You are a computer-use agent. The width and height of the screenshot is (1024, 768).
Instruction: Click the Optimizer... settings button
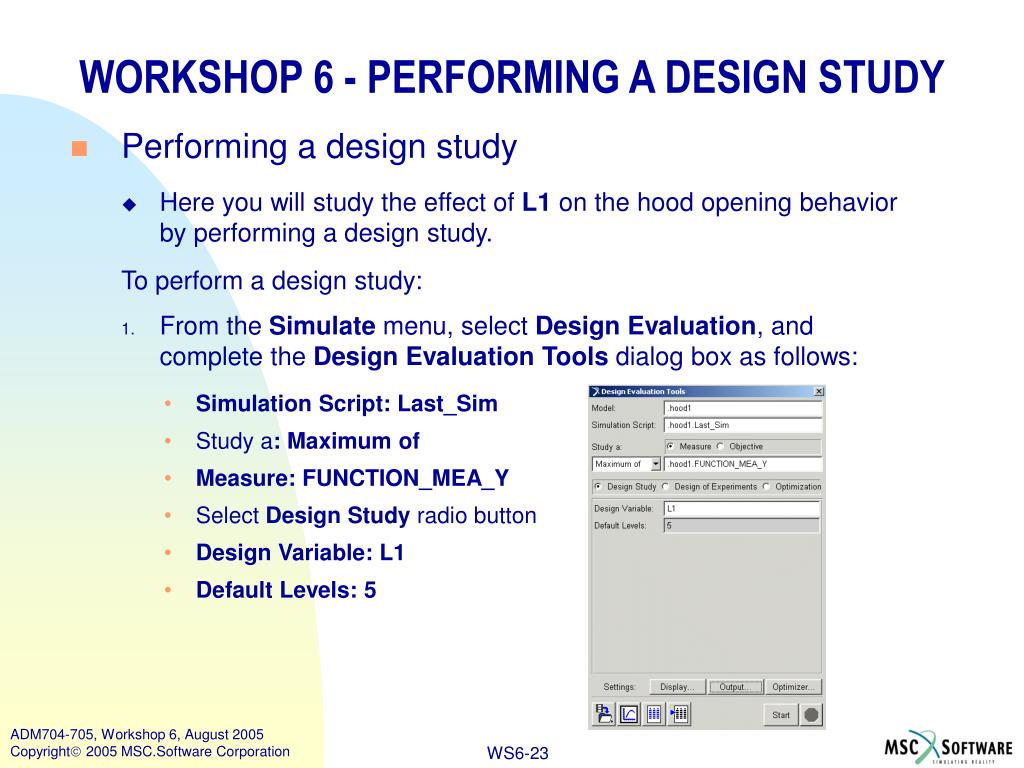click(793, 686)
